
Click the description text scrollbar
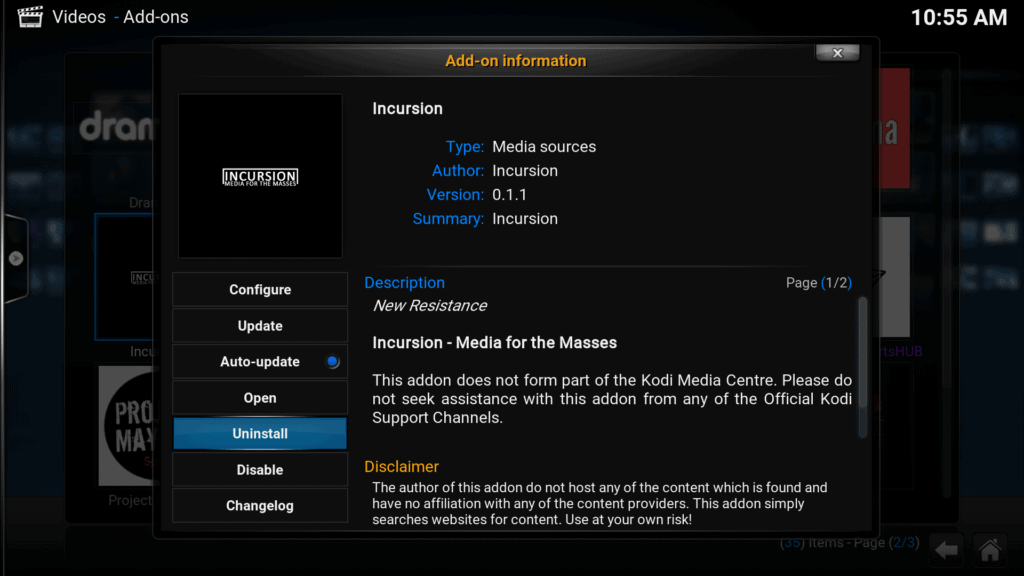[862, 366]
